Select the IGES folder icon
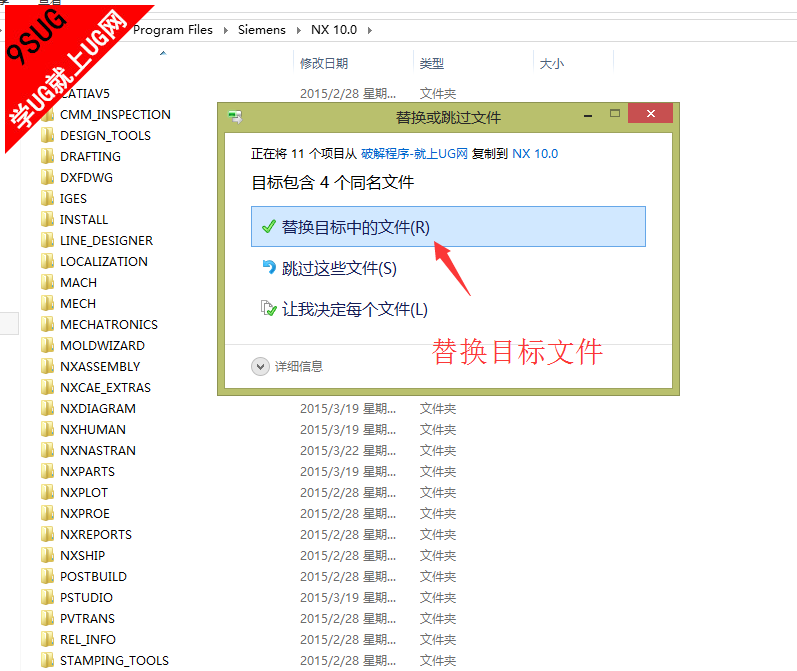The width and height of the screenshot is (797, 671). point(48,198)
